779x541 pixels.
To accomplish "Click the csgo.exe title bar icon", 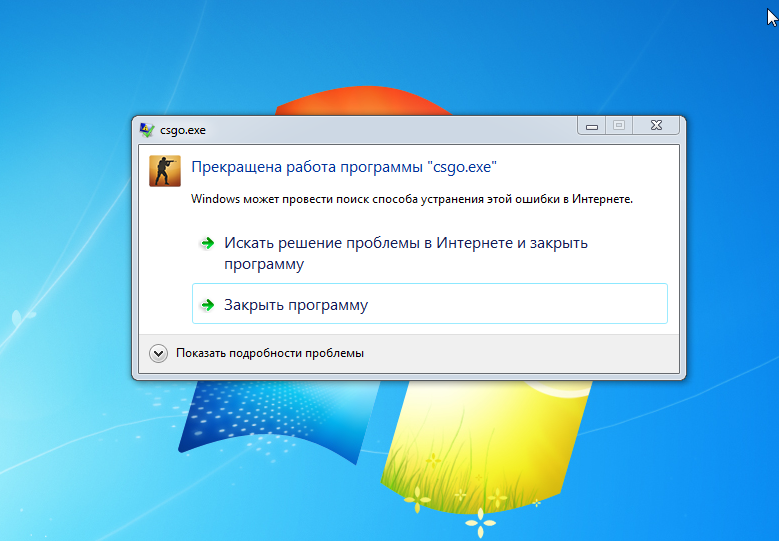I will click(147, 130).
